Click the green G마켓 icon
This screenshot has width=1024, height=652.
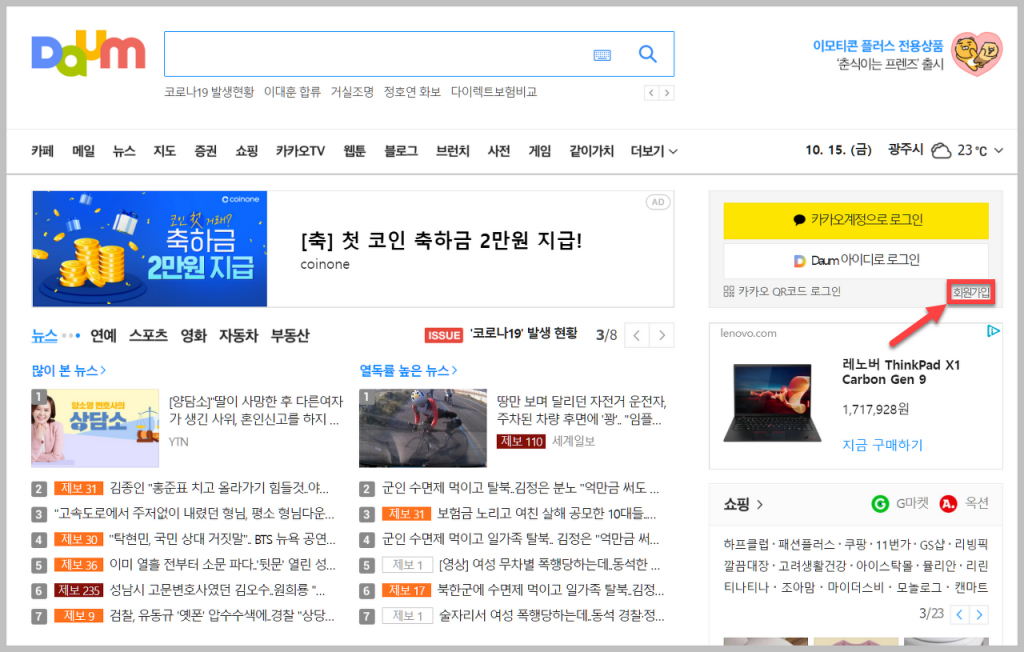880,504
